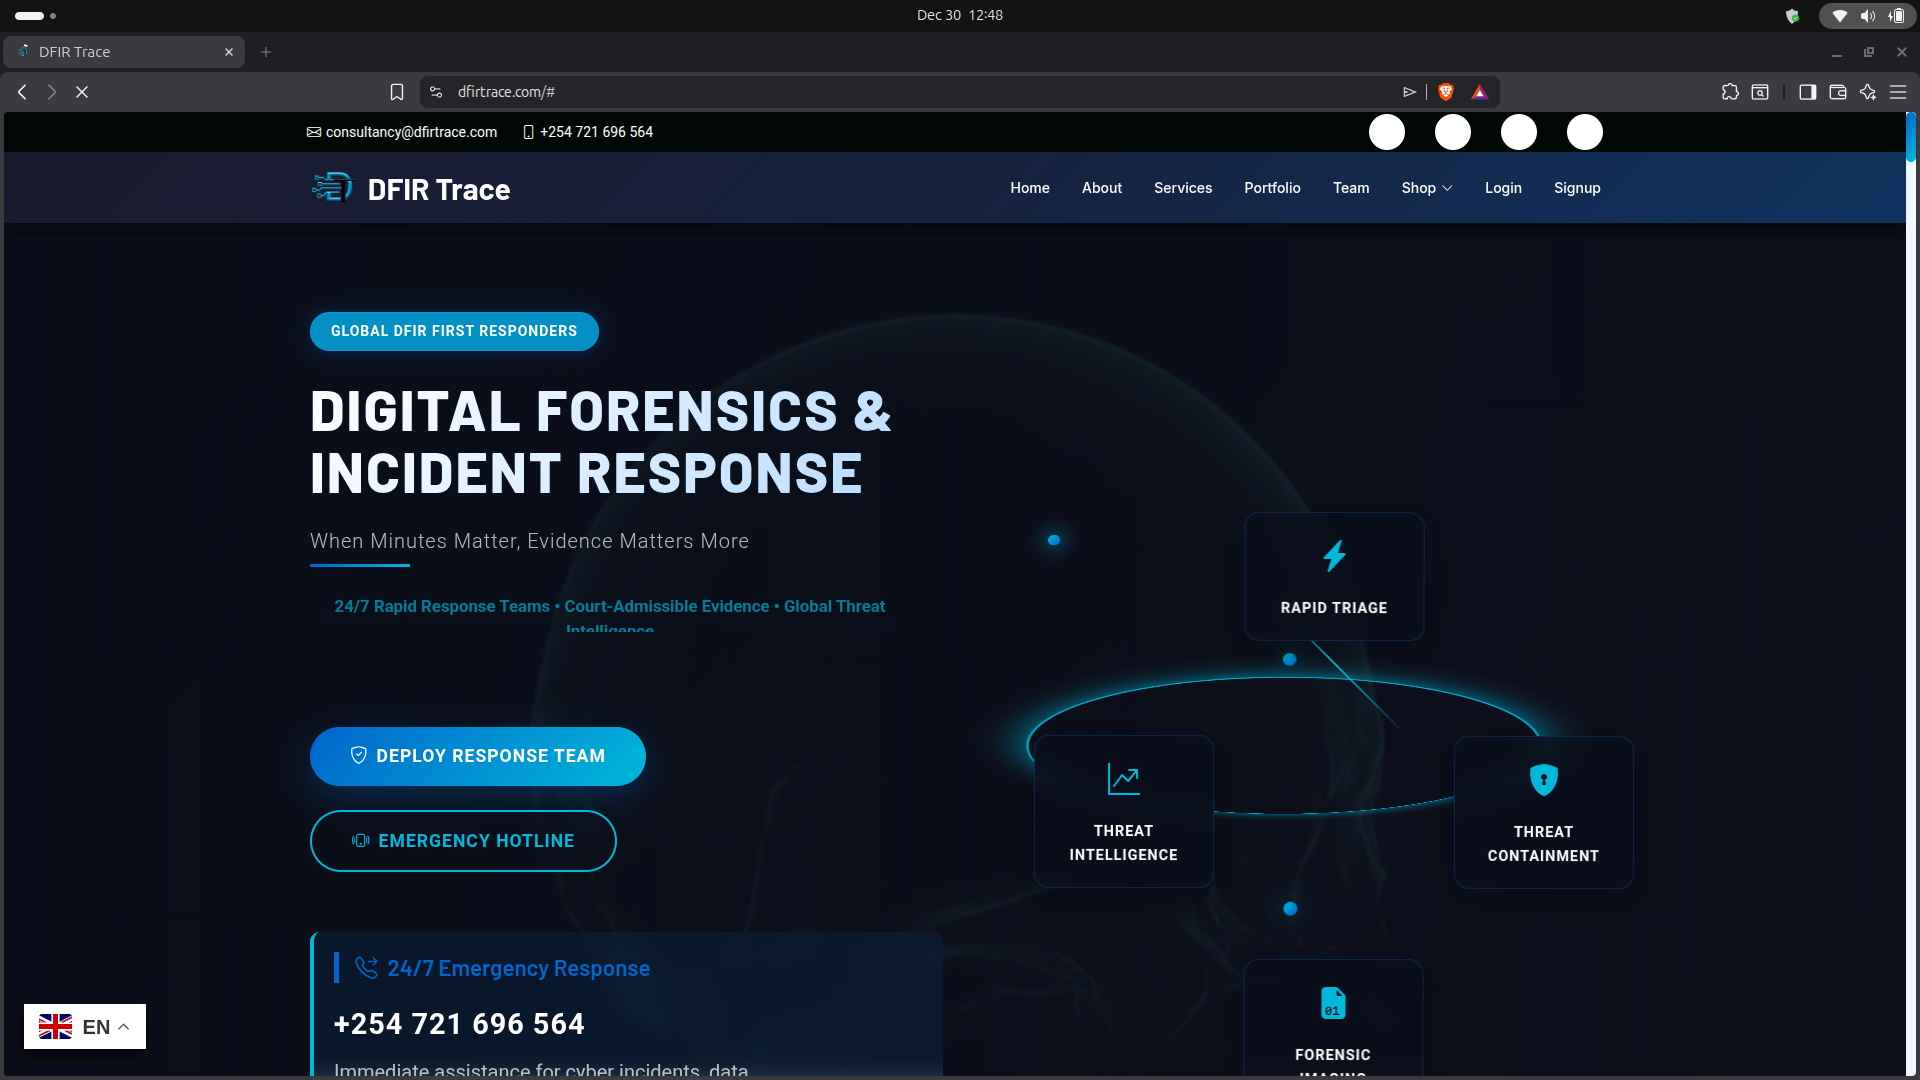Expand the Shop dropdown menu
Image resolution: width=1920 pixels, height=1080 pixels.
[1426, 187]
